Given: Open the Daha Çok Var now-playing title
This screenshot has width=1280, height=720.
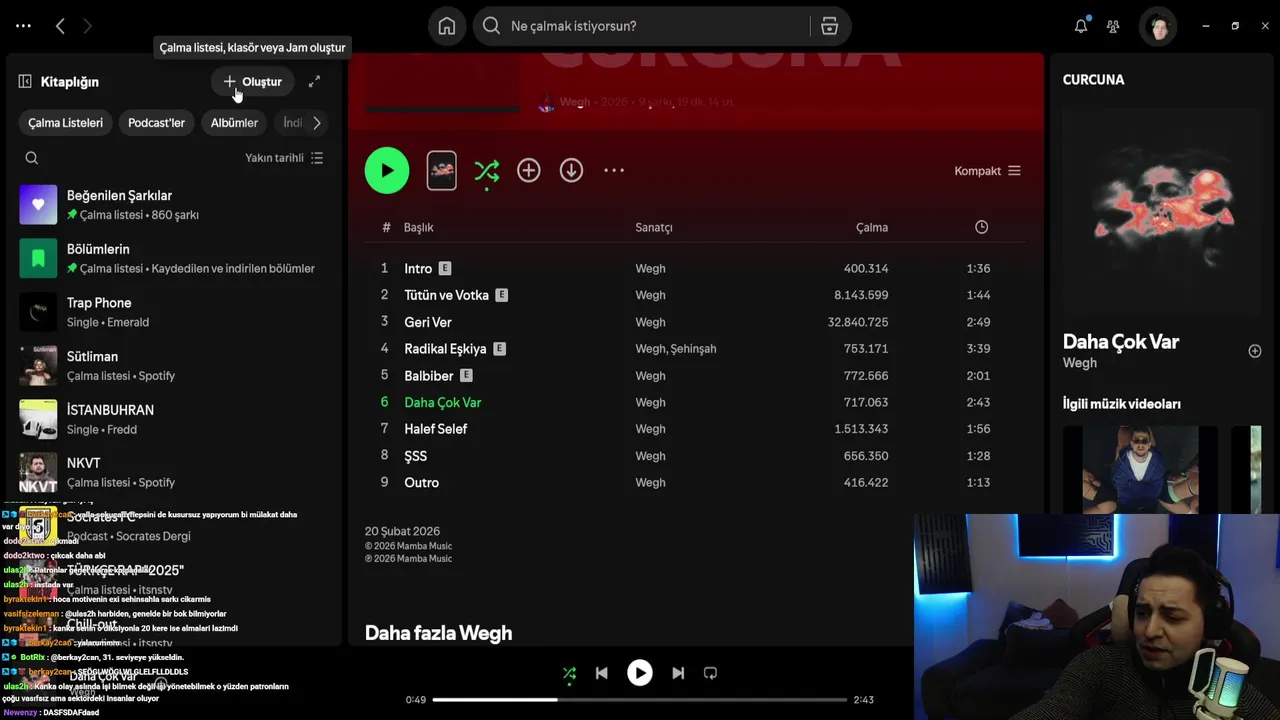Looking at the screenshot, I should (1120, 341).
